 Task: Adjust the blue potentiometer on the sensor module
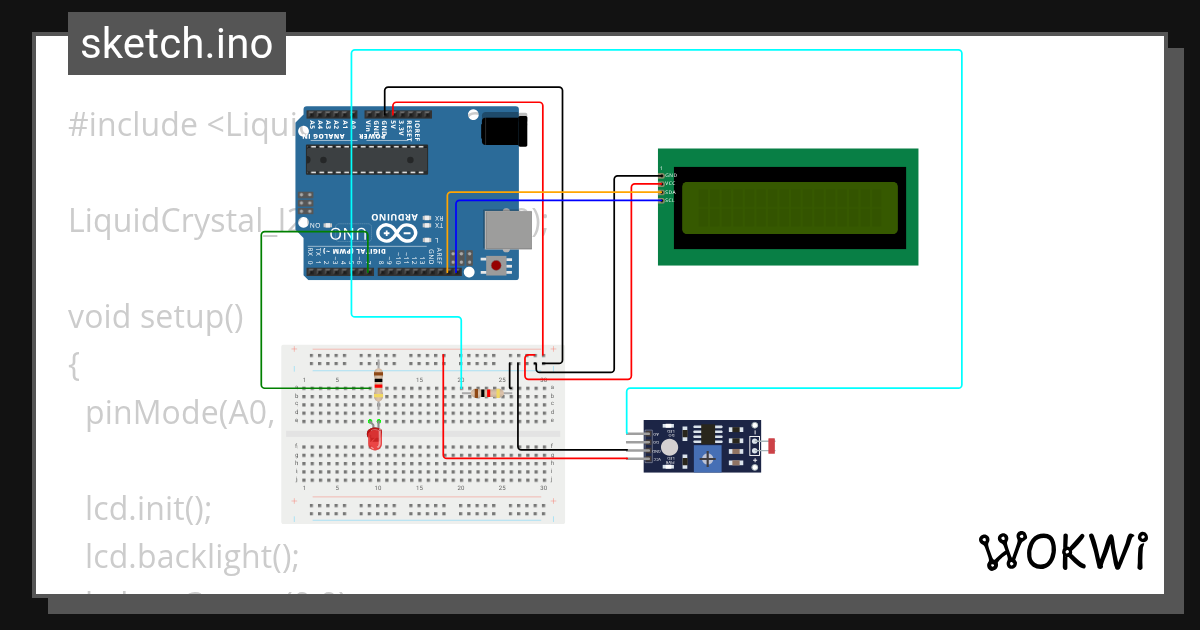(x=707, y=457)
